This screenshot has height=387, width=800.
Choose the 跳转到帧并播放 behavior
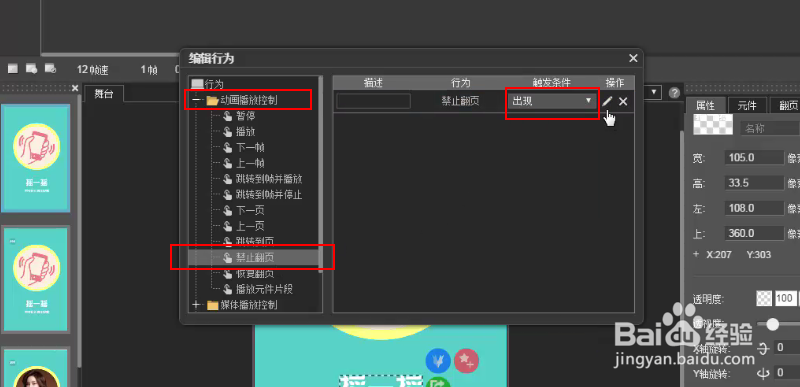(x=269, y=179)
